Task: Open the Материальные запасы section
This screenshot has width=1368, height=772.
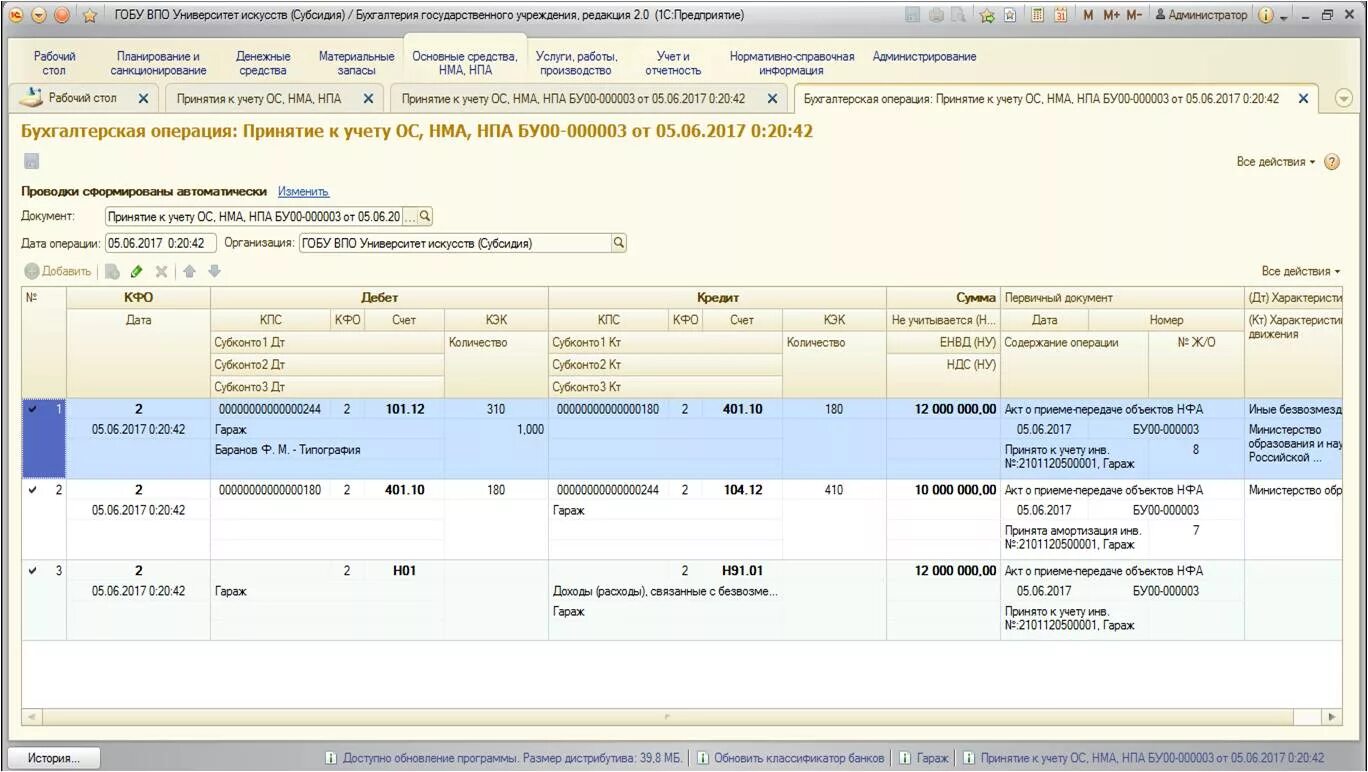Action: [x=356, y=63]
